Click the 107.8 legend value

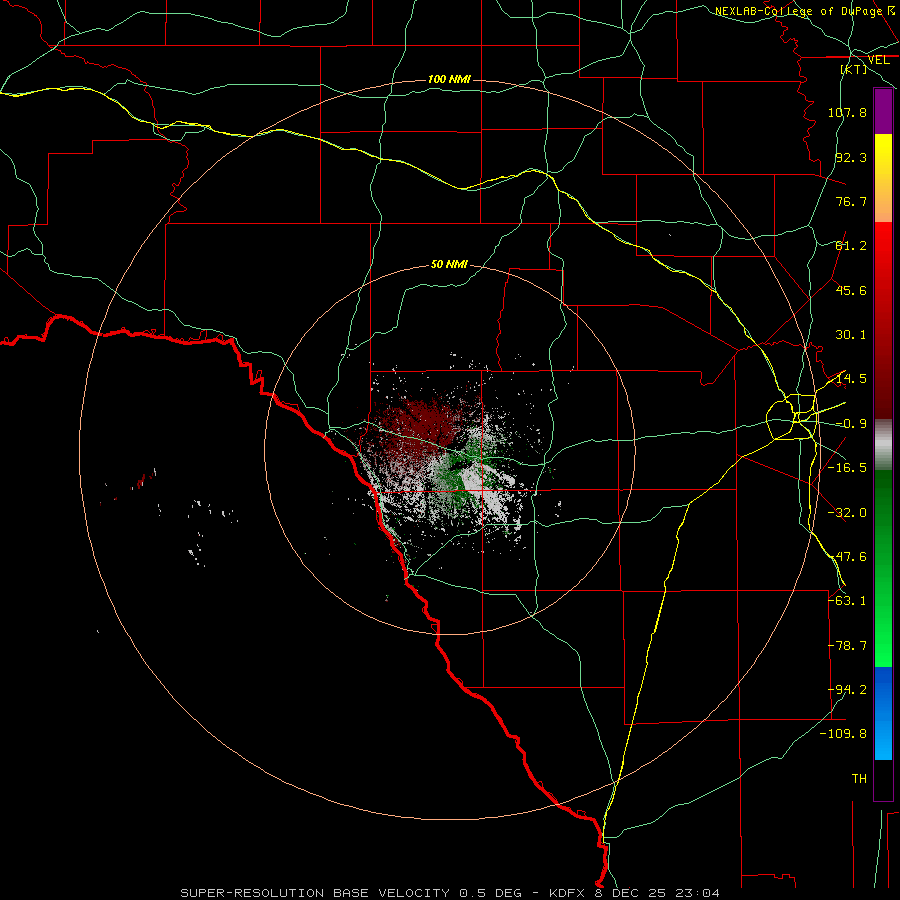(x=847, y=112)
